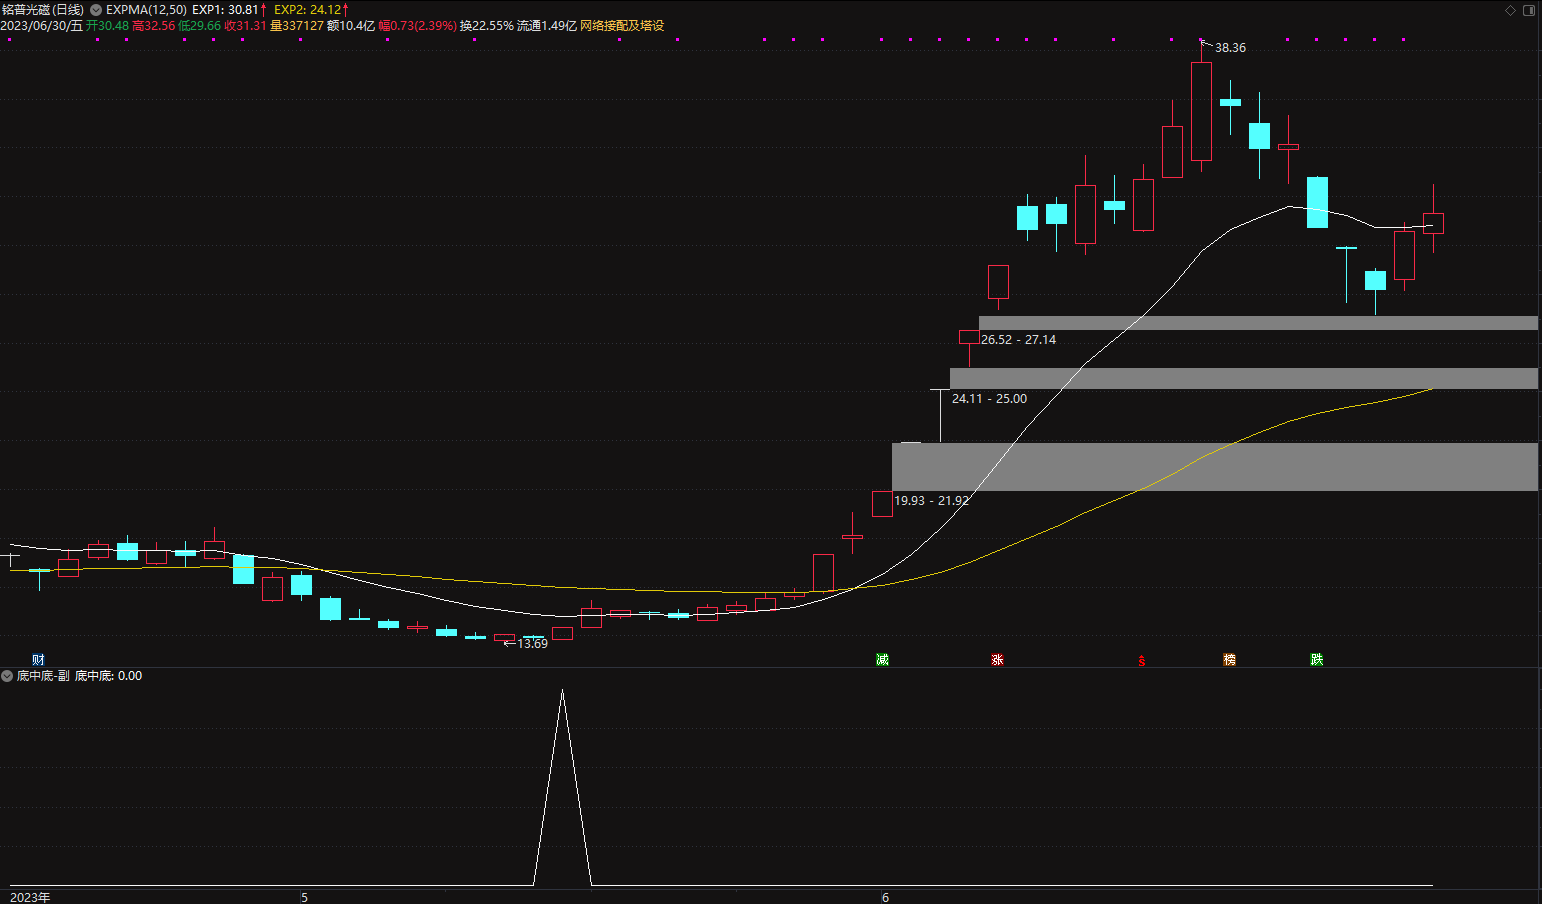Click the white spike peak in sub-chart
The image size is (1542, 904).
[563, 692]
